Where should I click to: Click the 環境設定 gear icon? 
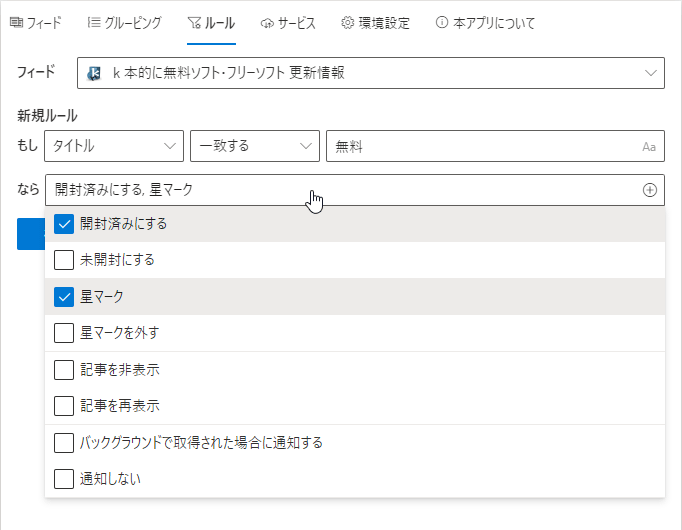(x=348, y=23)
